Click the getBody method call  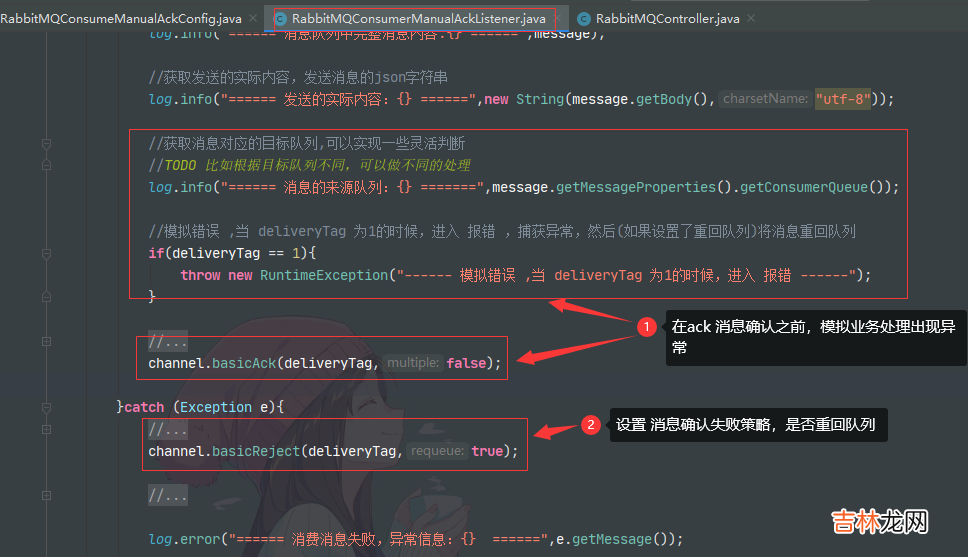664,99
